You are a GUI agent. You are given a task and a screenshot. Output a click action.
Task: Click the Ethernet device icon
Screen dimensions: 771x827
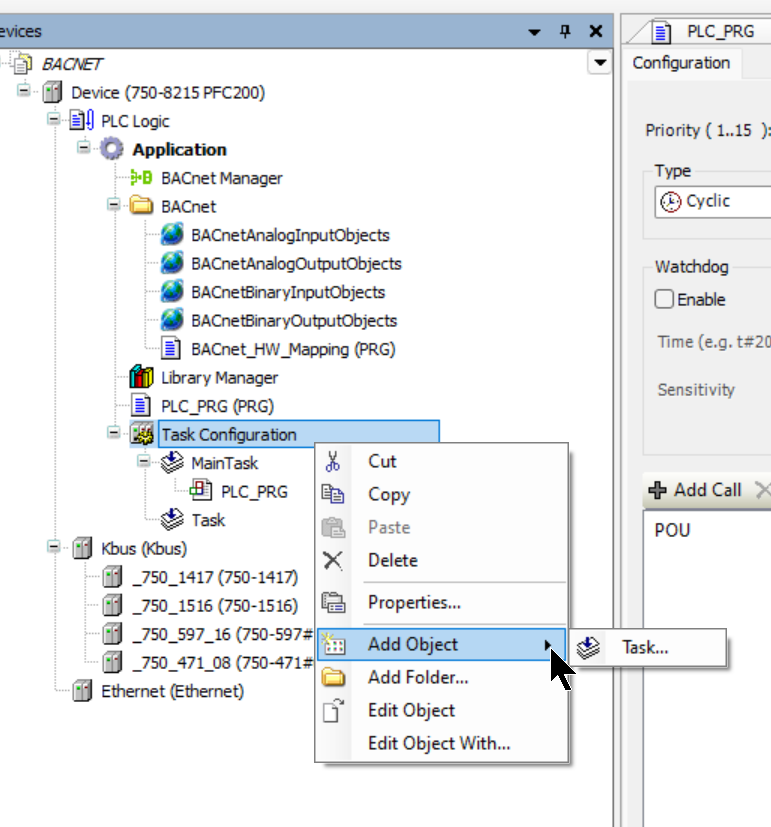(x=82, y=690)
